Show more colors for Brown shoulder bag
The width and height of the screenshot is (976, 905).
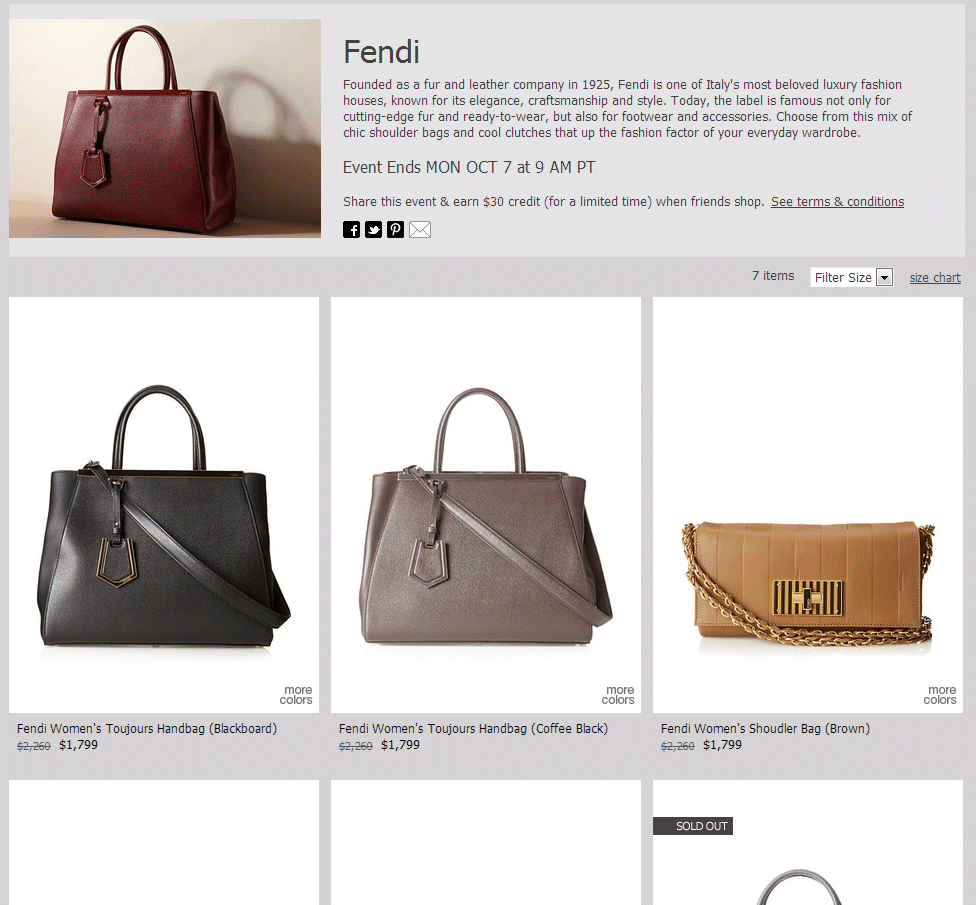tap(940, 695)
